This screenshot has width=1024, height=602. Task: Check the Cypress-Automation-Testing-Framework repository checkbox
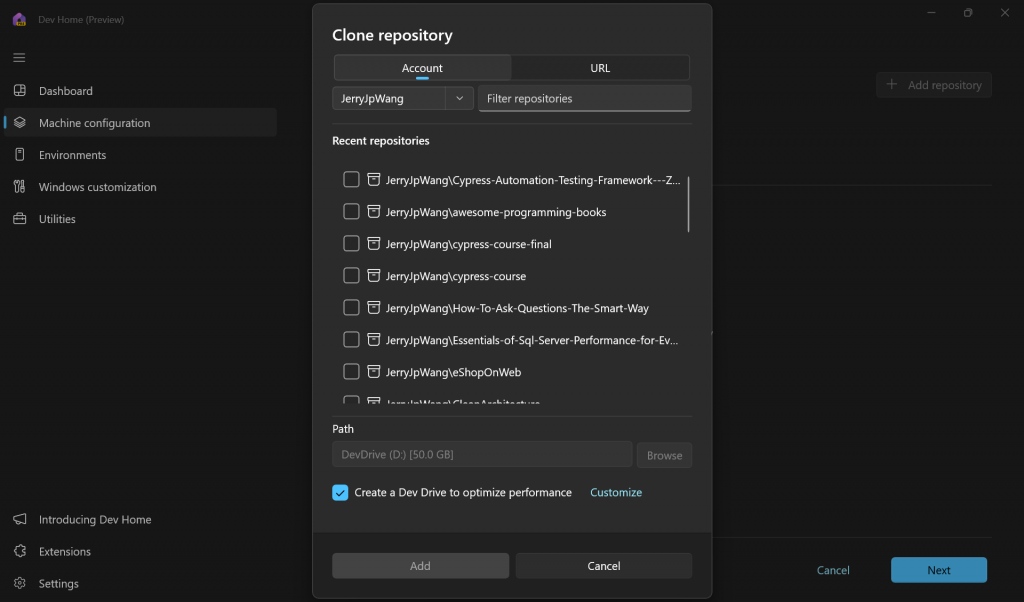351,179
